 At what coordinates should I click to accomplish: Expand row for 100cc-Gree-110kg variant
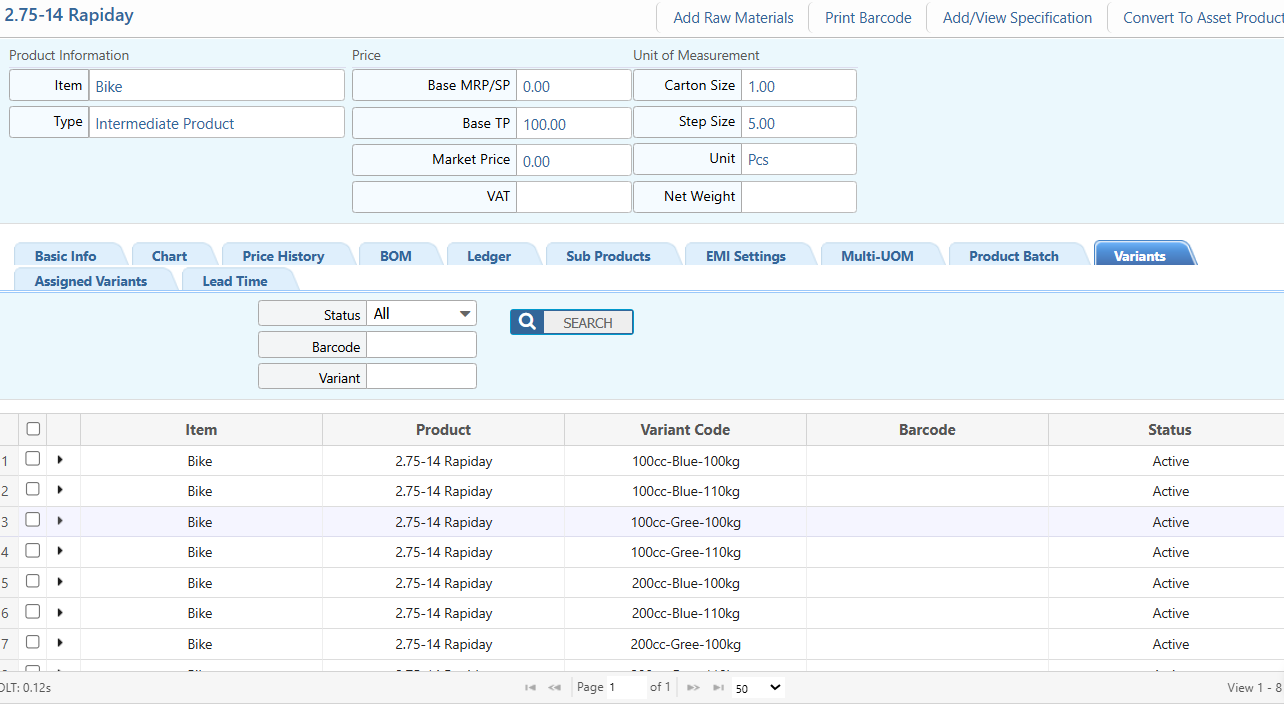60,552
